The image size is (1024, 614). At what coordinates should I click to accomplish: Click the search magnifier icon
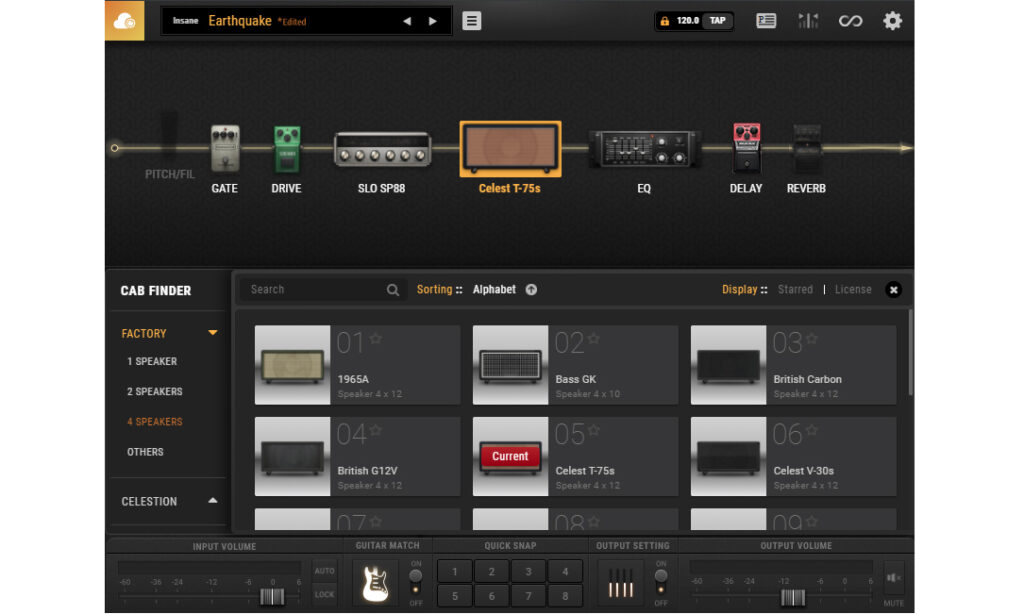(392, 290)
